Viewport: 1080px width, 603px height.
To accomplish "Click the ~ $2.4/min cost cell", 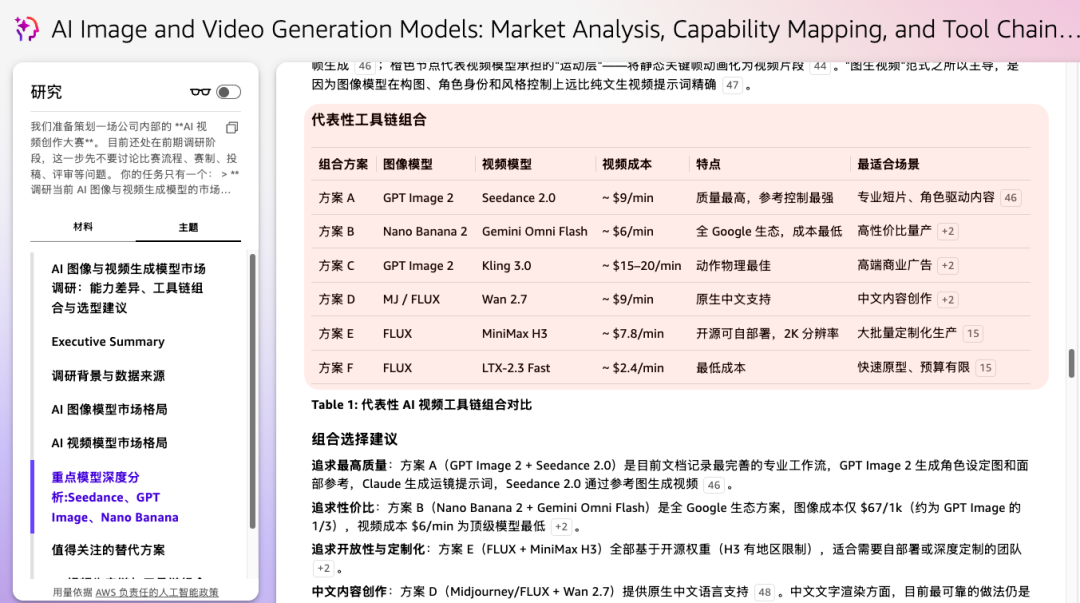I will click(633, 368).
